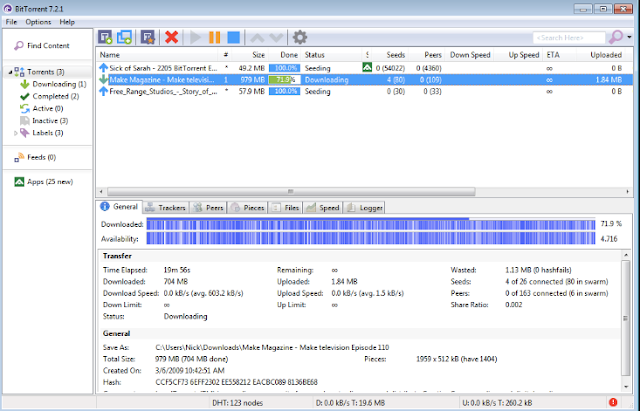Click the 100.0% bar of Sick of Sarah
640x411 pixels.
pos(284,68)
